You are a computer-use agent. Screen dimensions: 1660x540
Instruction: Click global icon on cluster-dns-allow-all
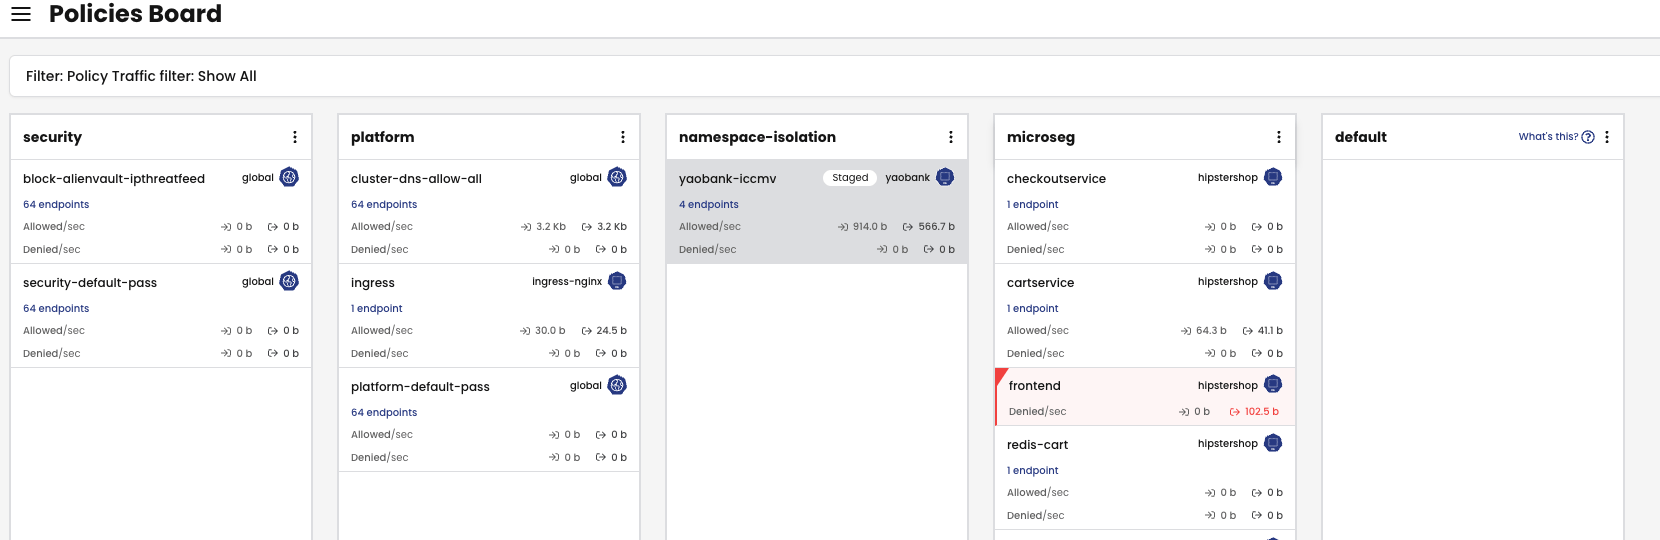617,177
